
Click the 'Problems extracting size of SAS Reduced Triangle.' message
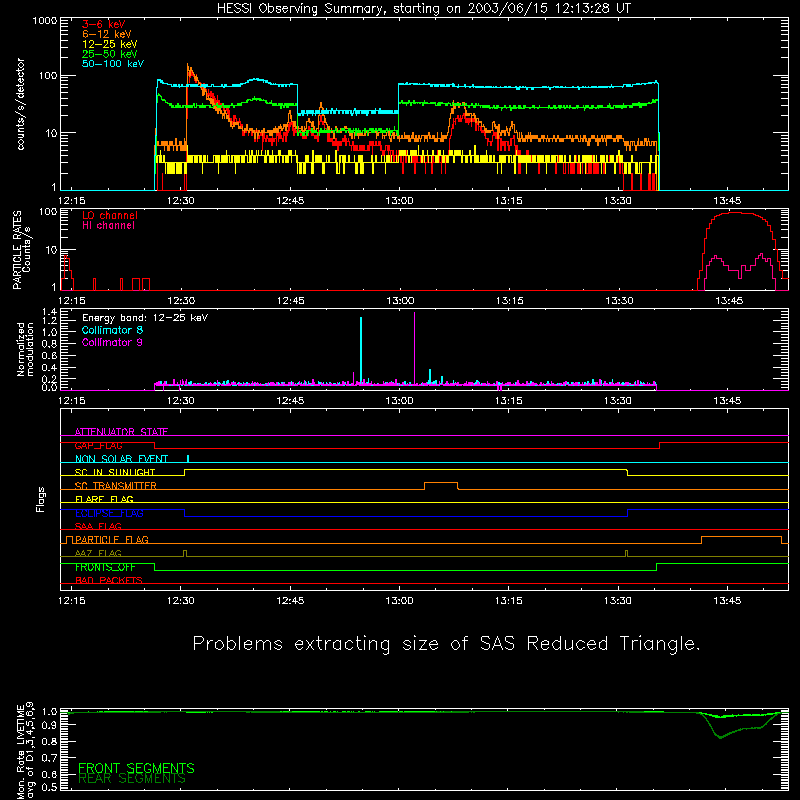(x=446, y=644)
